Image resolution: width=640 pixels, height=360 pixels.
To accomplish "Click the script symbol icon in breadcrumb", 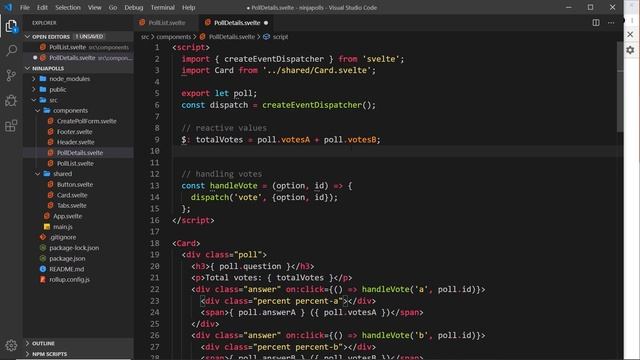I will coord(267,37).
